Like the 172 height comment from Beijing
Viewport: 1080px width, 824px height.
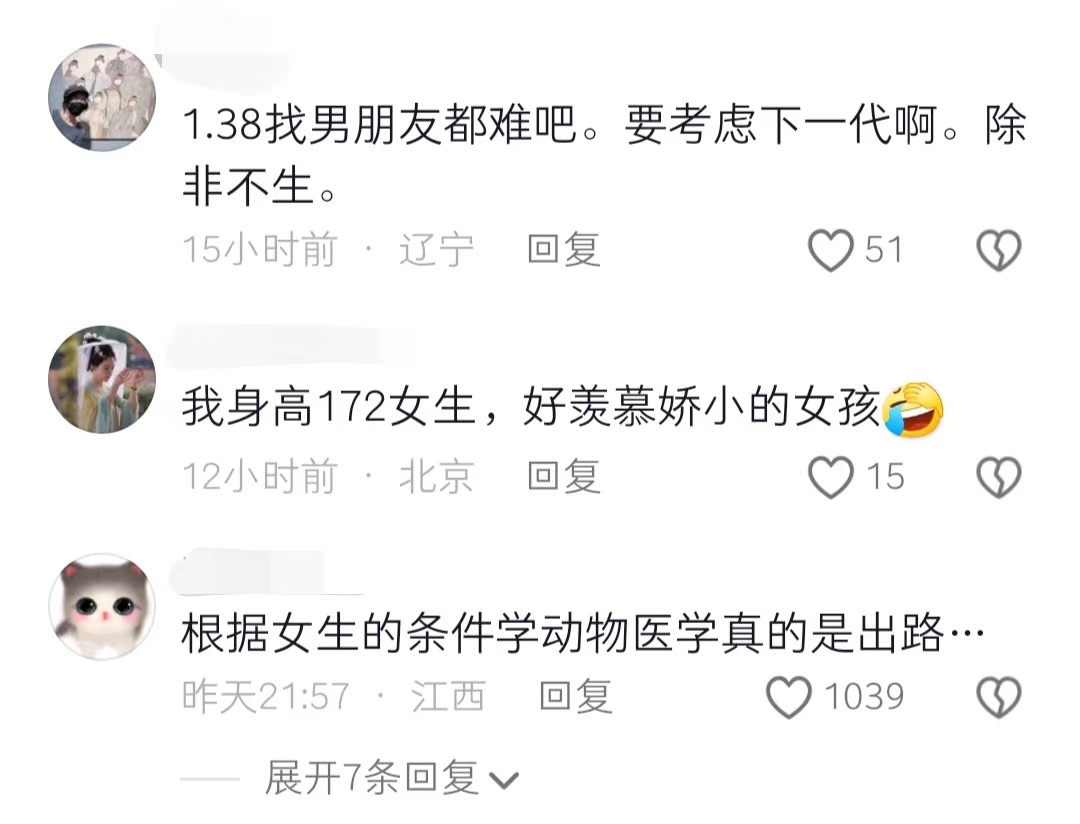click(x=831, y=477)
